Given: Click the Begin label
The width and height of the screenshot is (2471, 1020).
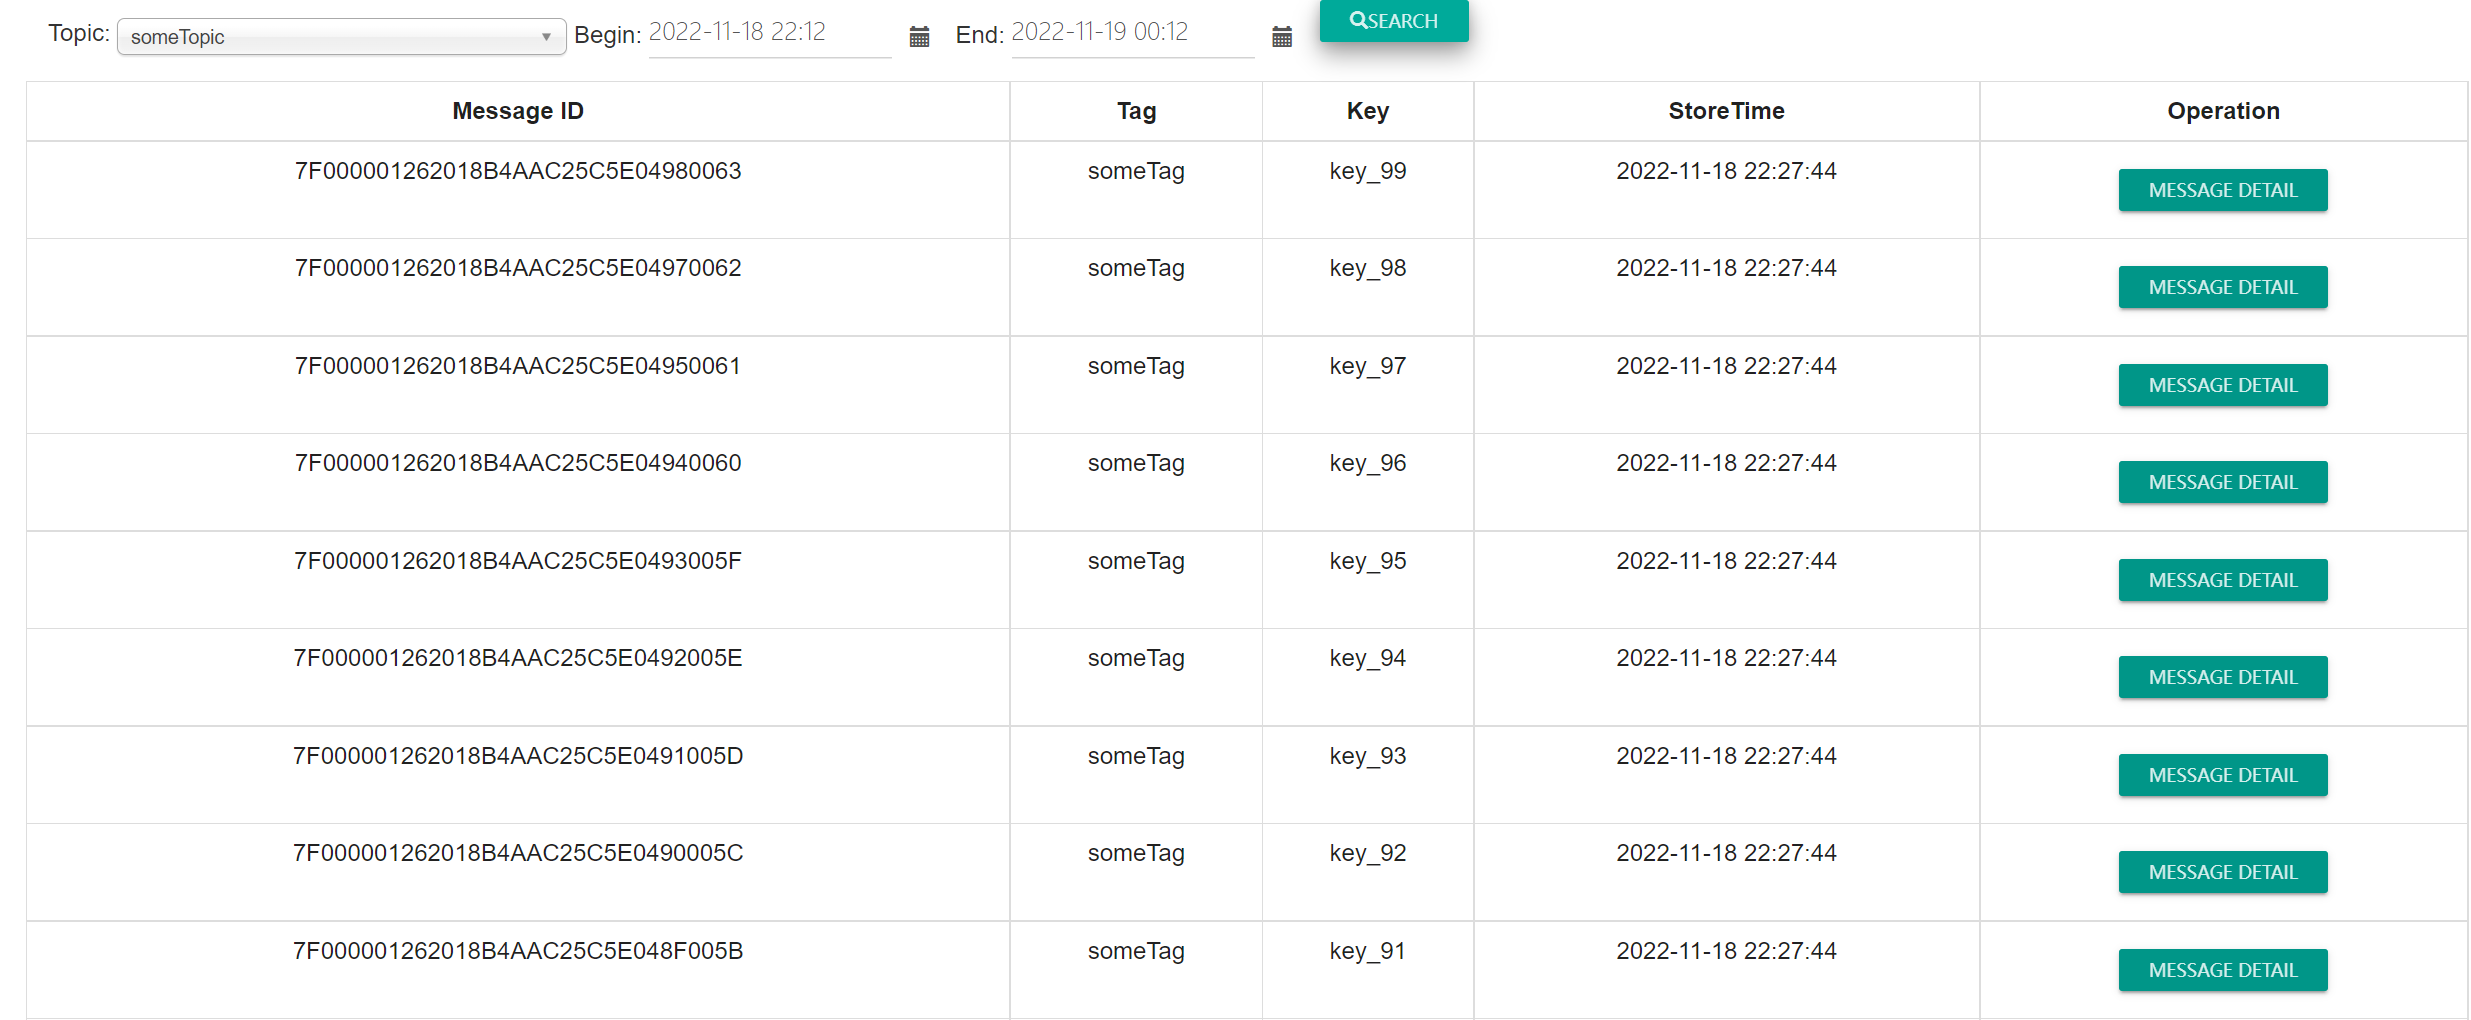Looking at the screenshot, I should coord(607,35).
